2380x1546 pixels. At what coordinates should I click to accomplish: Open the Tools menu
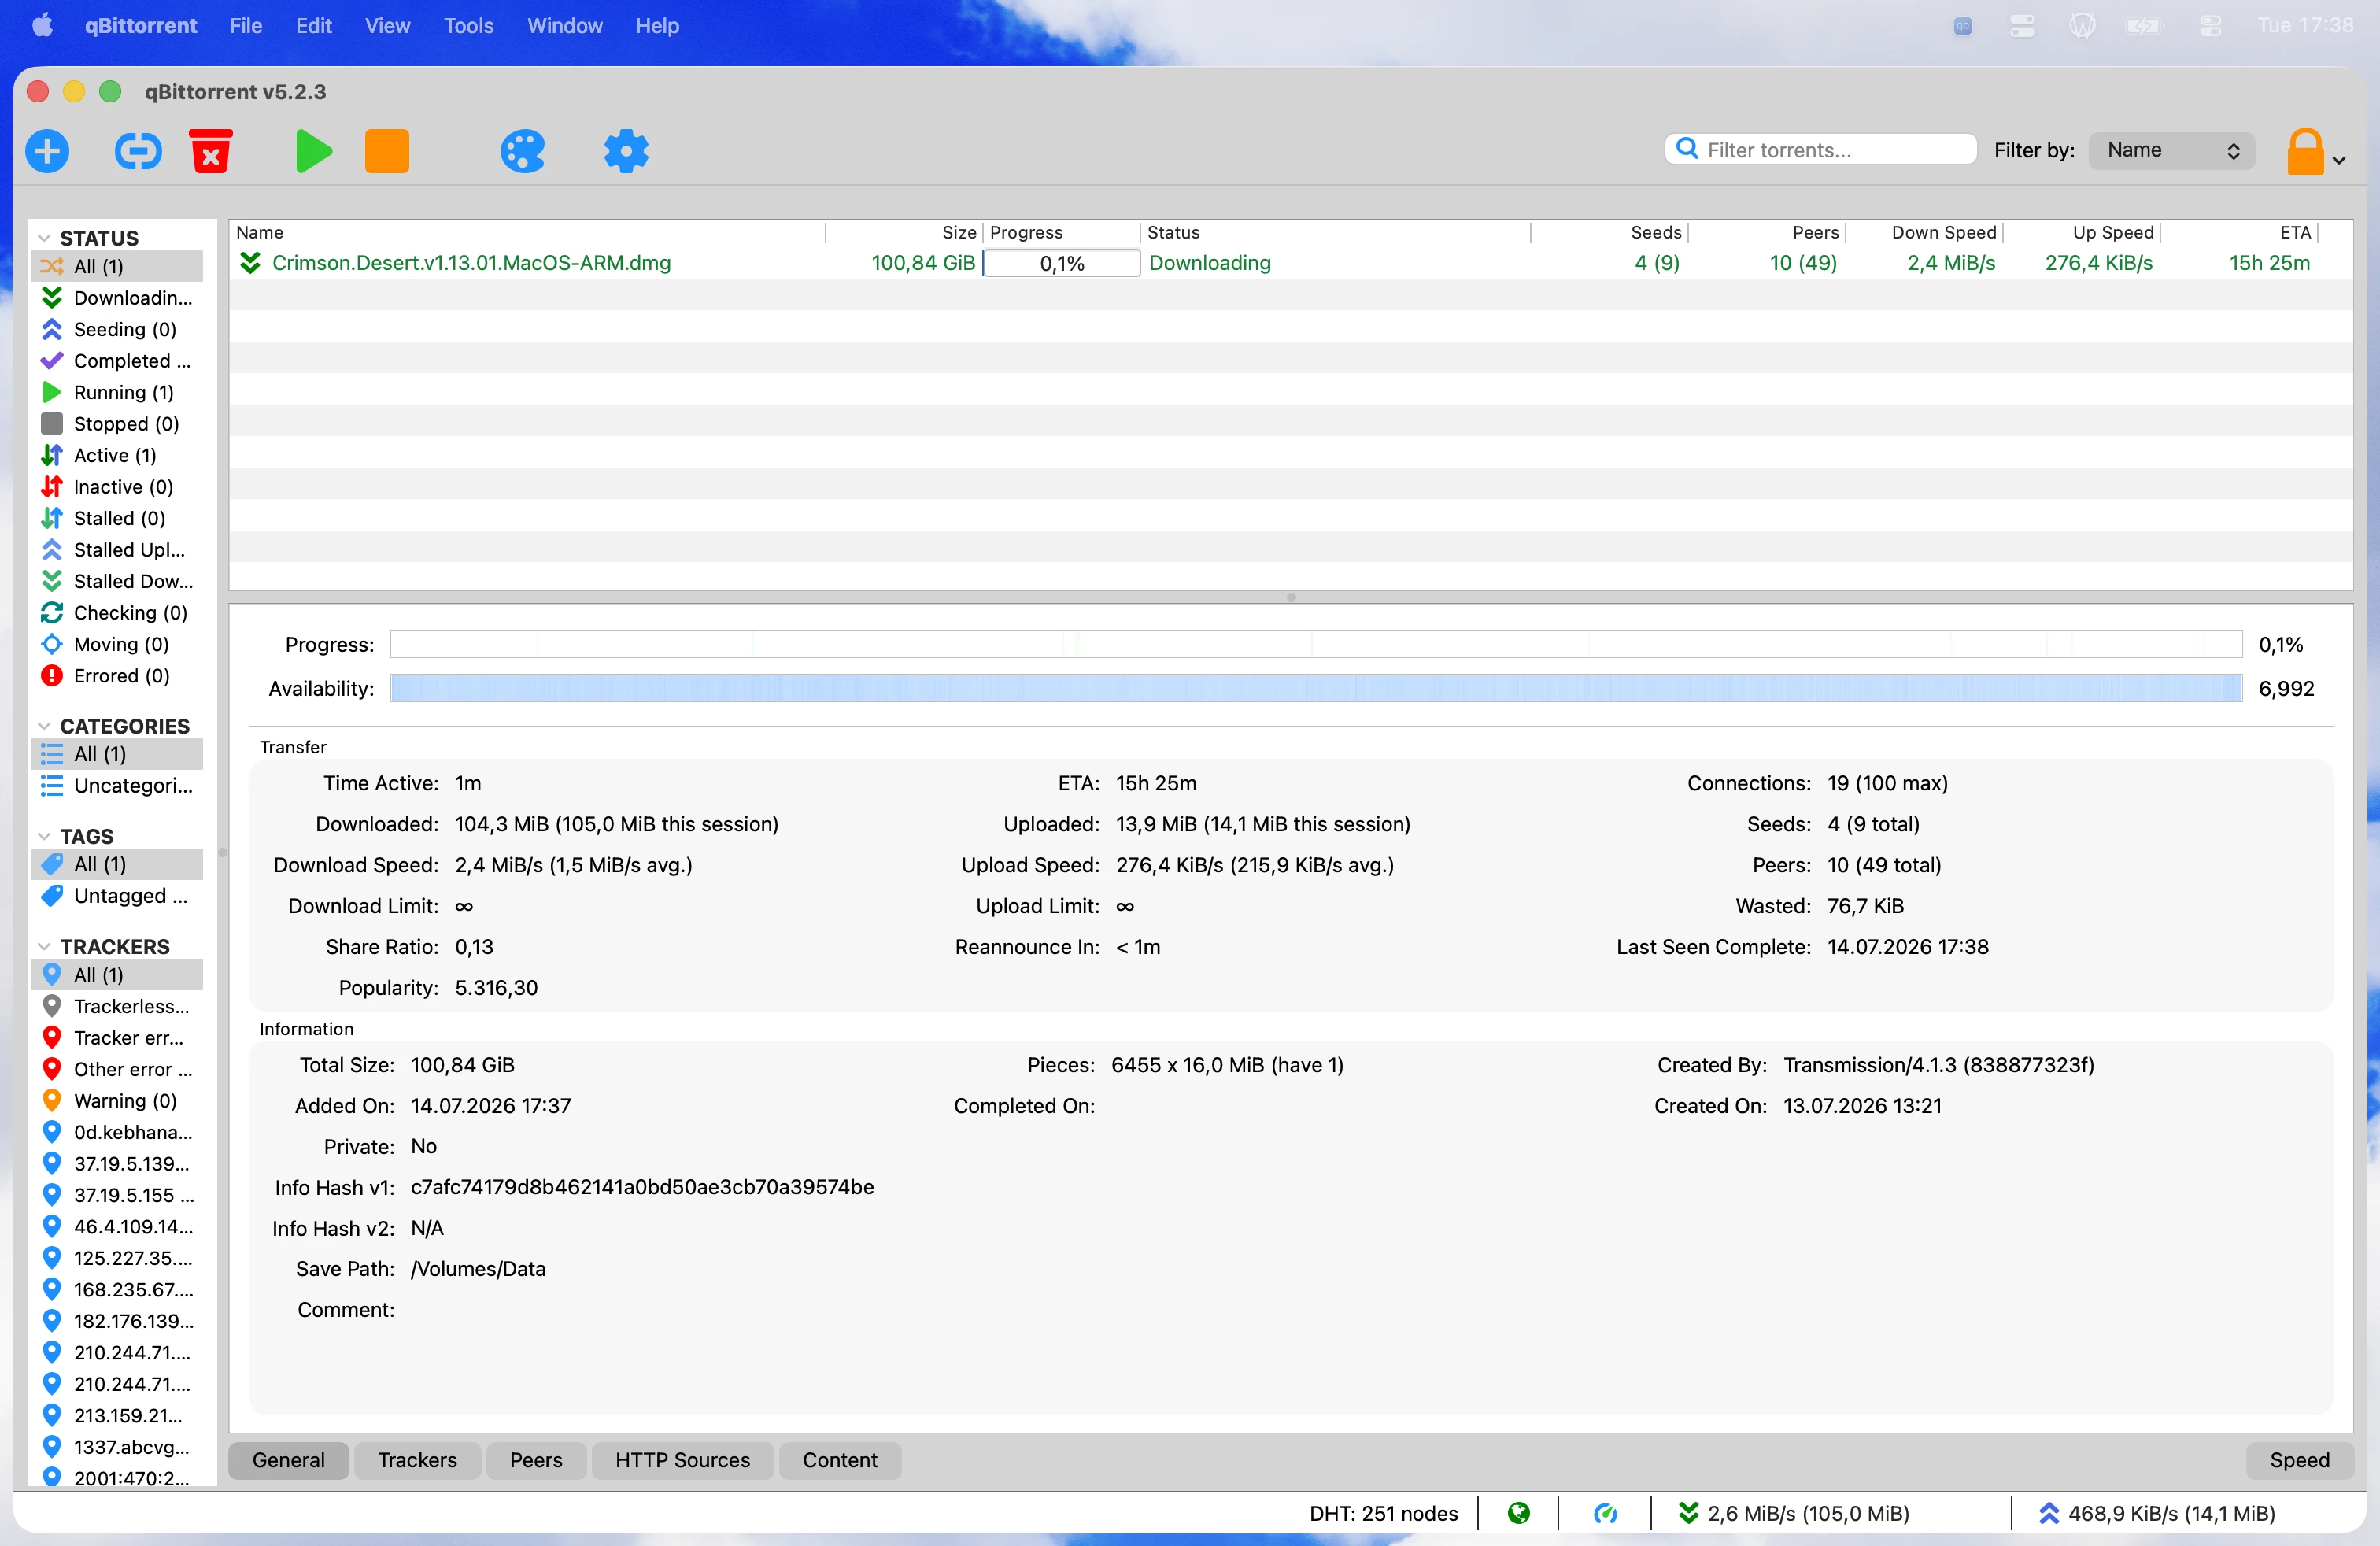tap(468, 26)
